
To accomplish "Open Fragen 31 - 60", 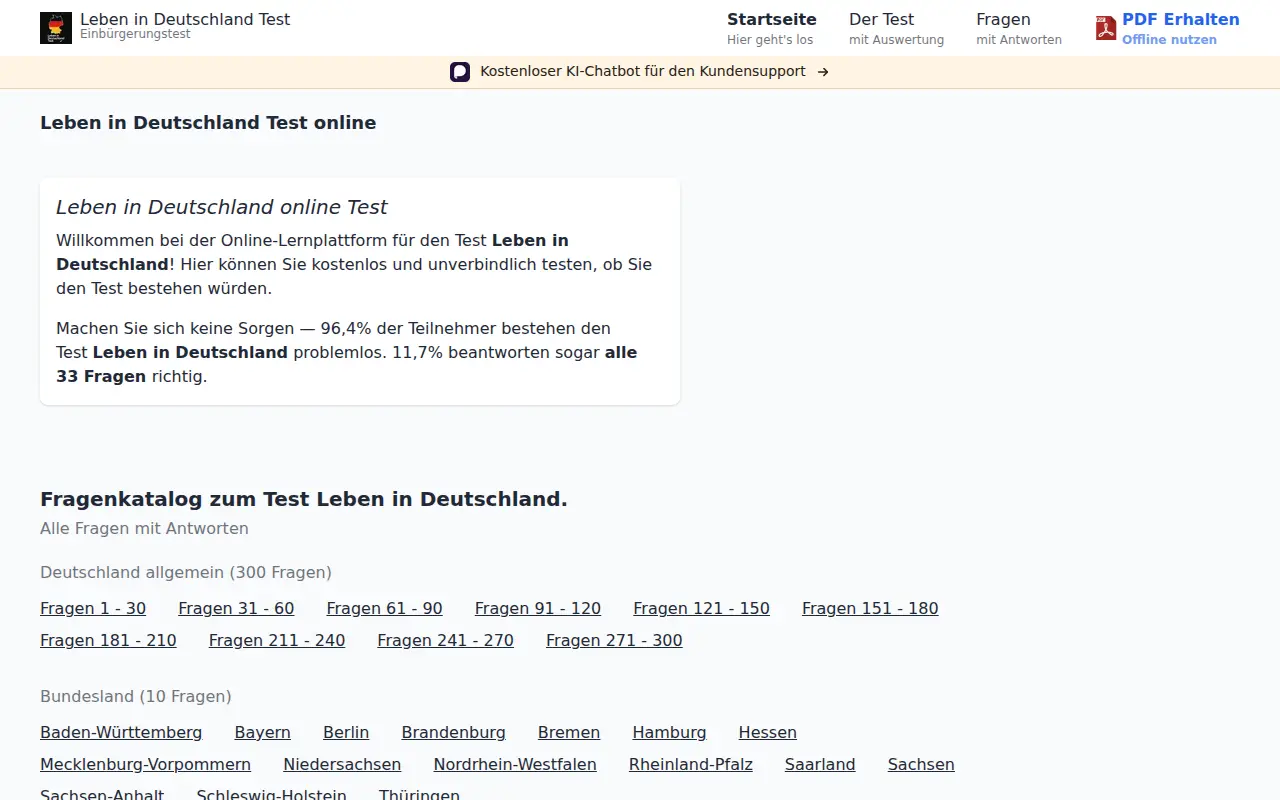I will 236,609.
